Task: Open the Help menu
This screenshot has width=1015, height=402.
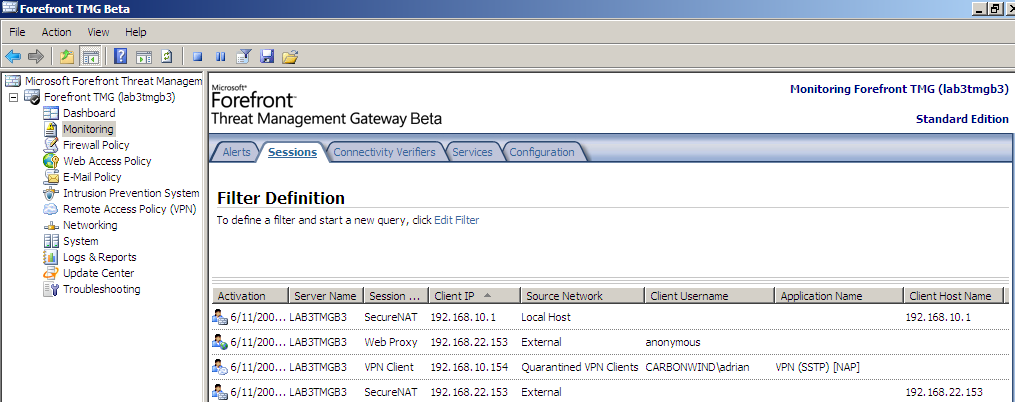Action: point(136,32)
